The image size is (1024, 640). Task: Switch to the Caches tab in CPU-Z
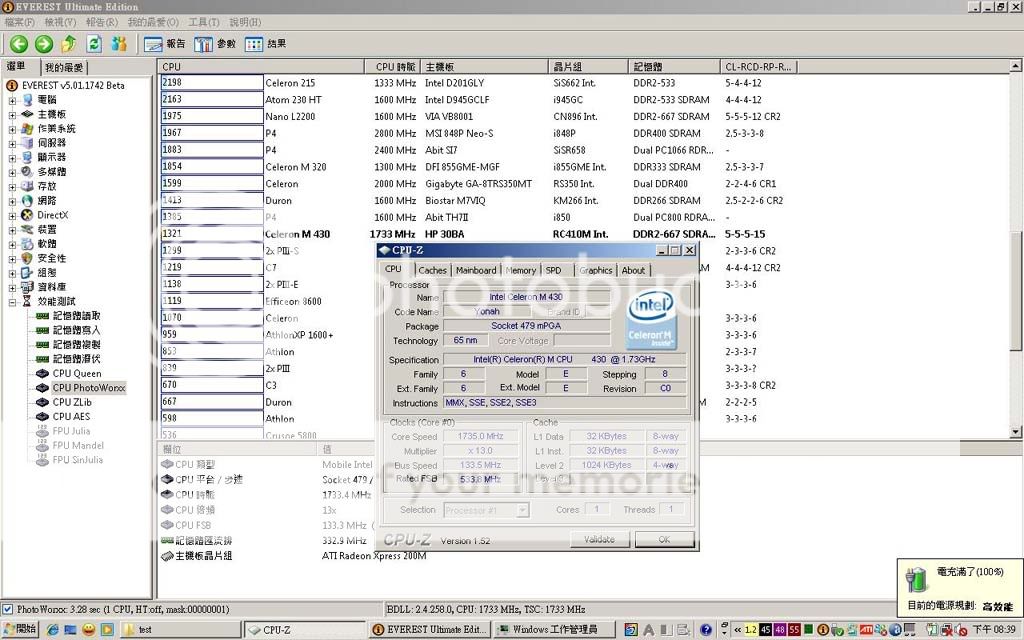click(x=432, y=270)
